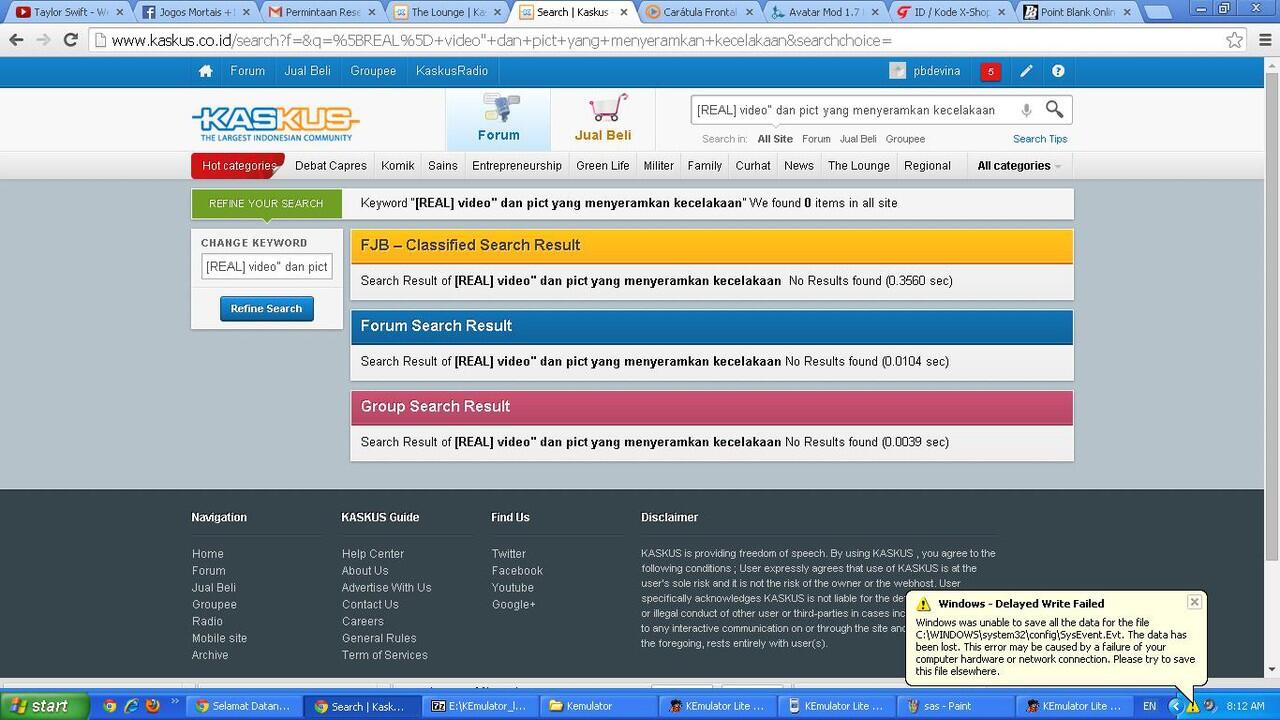Click the 8:12 AM taskbar clock
This screenshot has width=1280, height=720.
tap(1245, 706)
